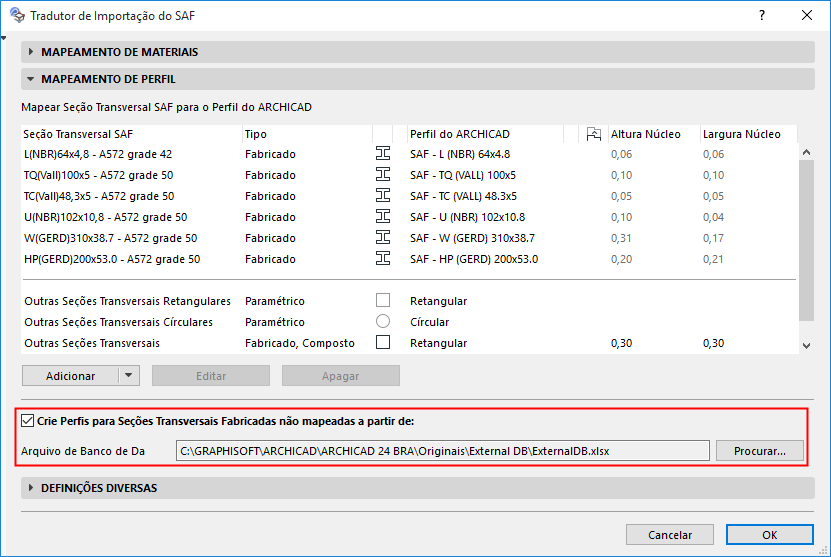Screen dimensions: 831x557
Task: Click the Procurar... browse button
Action: [x=759, y=451]
